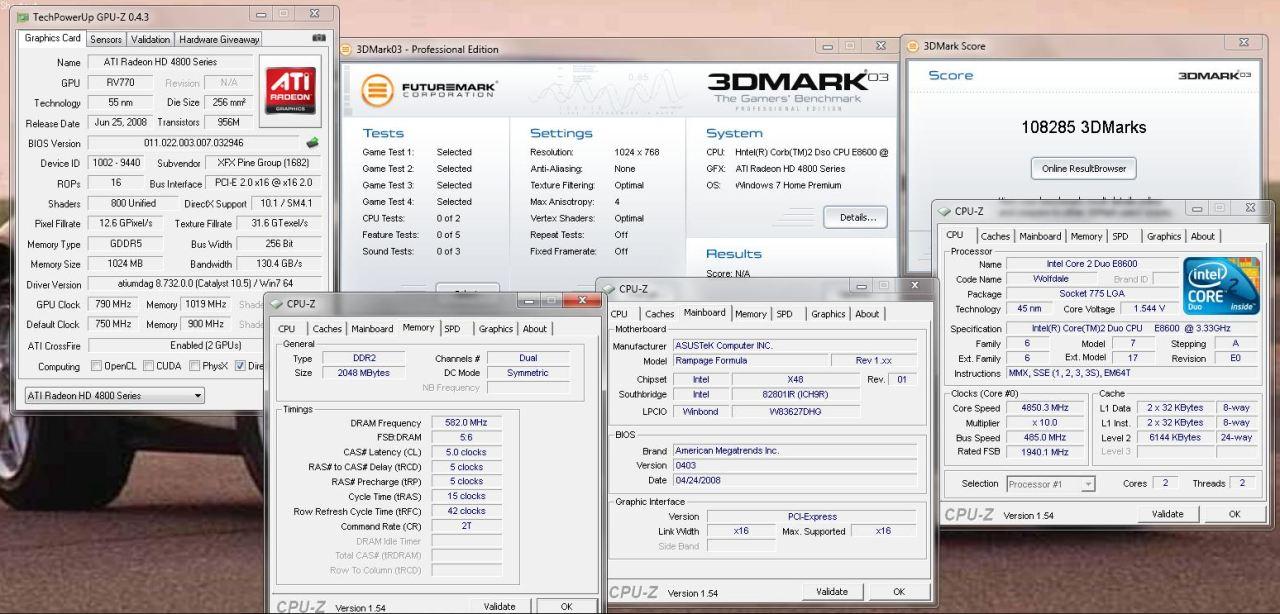
Task: Open Caches tab in CPU-Z Memory window
Action: tap(327, 328)
